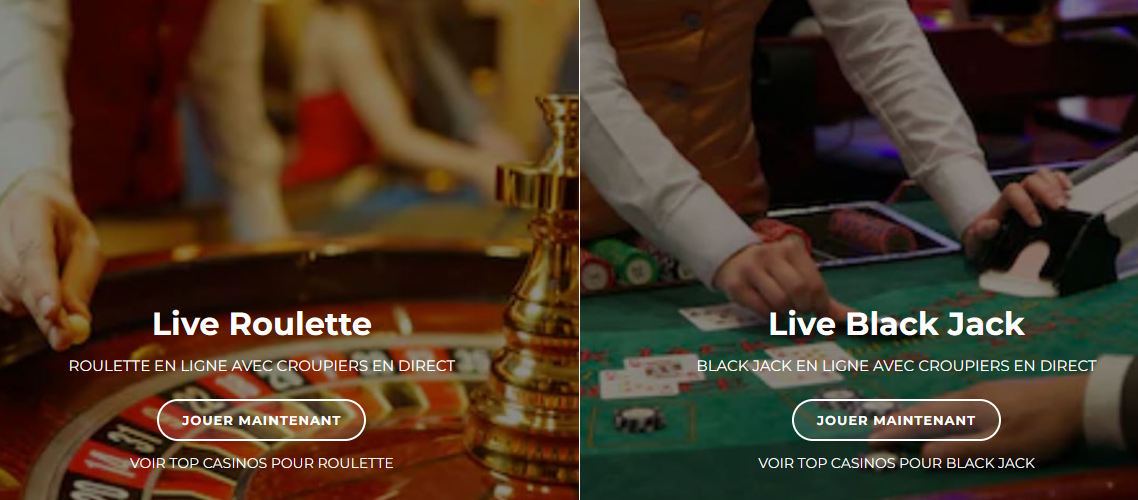The height and width of the screenshot is (500, 1138).
Task: Click the stack of green casino chips
Action: [x=624, y=261]
